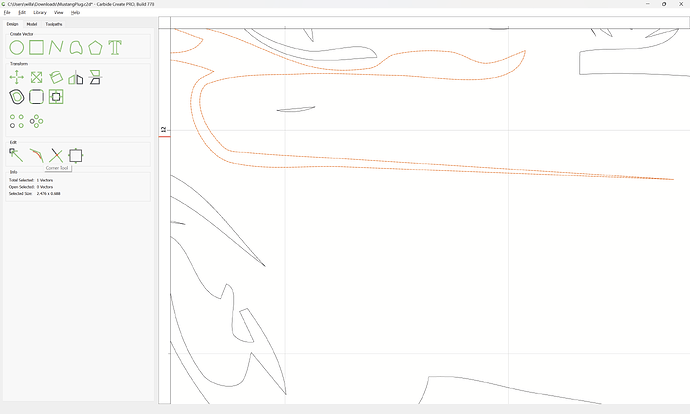Image resolution: width=690 pixels, height=414 pixels.
Task: Select the Node Edit tool
Action: [16, 155]
